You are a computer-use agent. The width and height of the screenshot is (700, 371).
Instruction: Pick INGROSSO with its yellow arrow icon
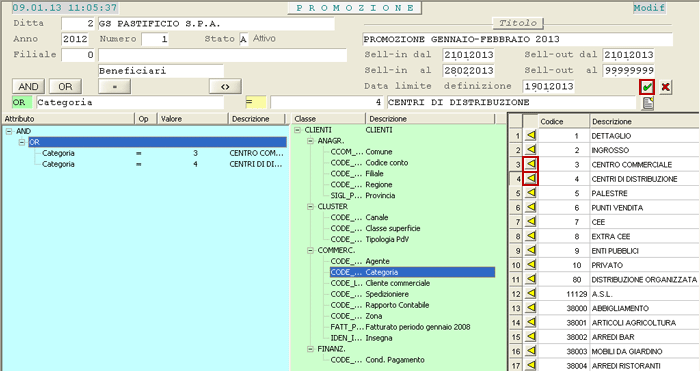pyautogui.click(x=530, y=150)
